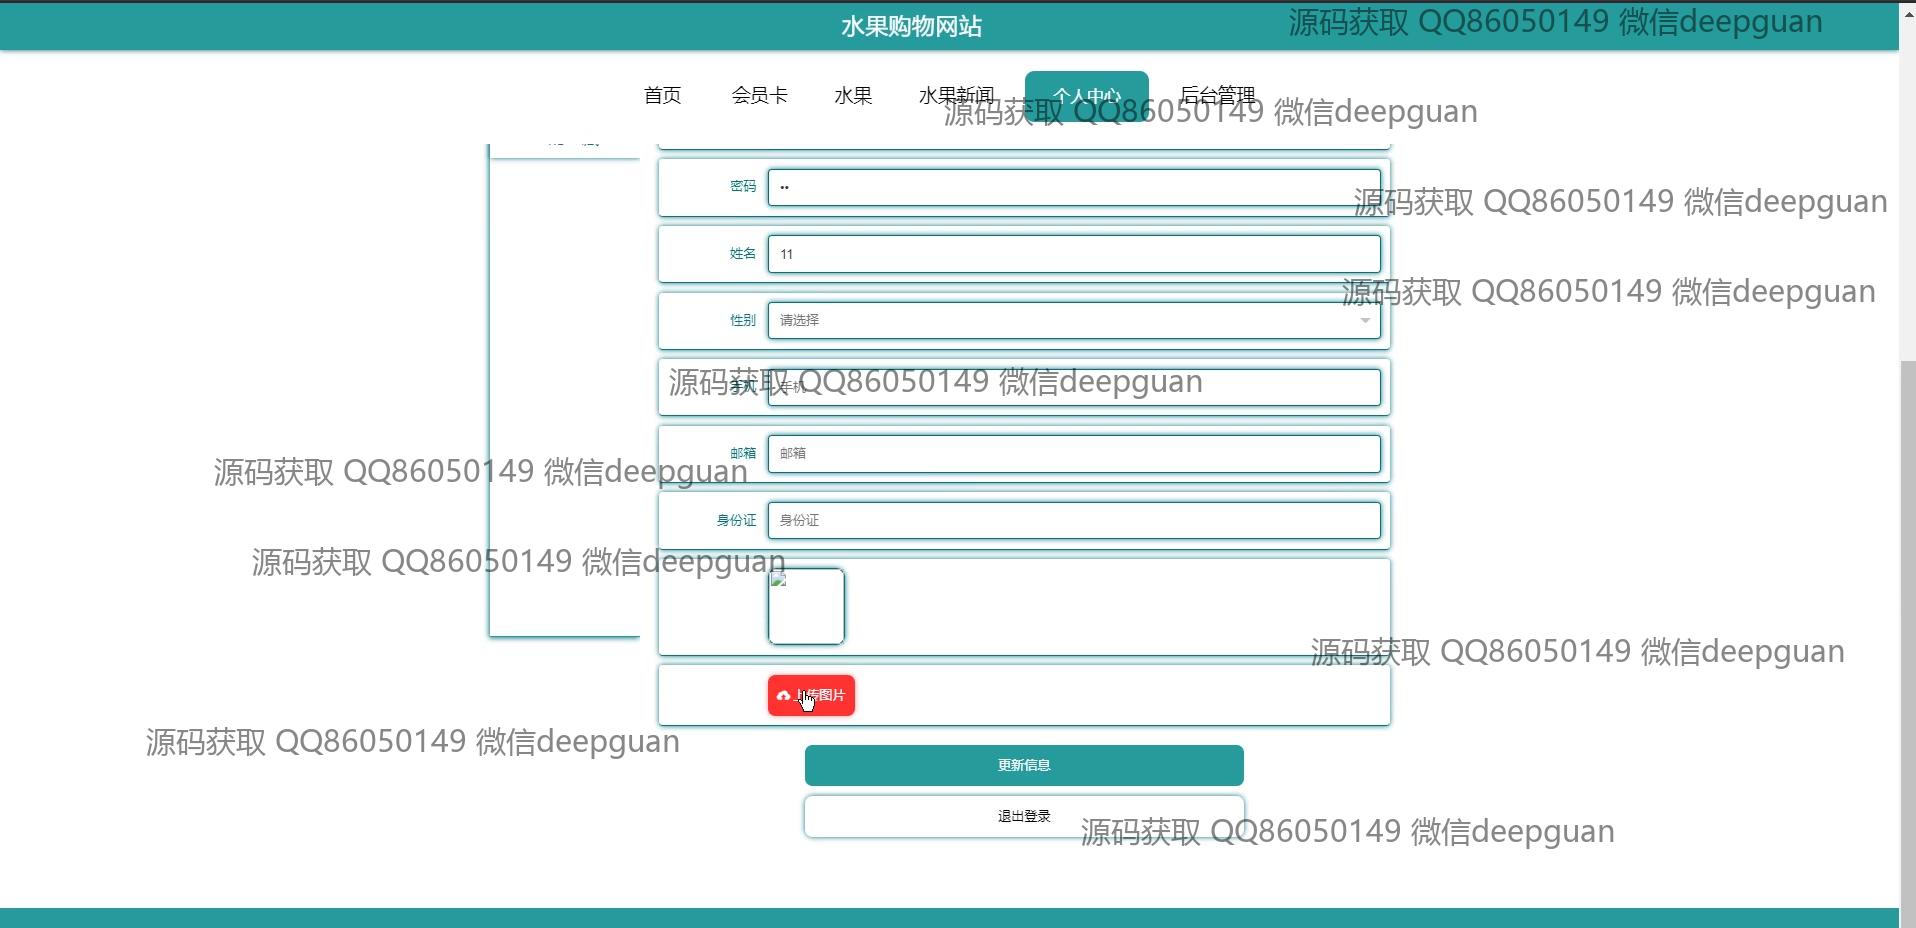Select the highlighted 个人中心 tab
The image size is (1916, 928).
(1086, 96)
